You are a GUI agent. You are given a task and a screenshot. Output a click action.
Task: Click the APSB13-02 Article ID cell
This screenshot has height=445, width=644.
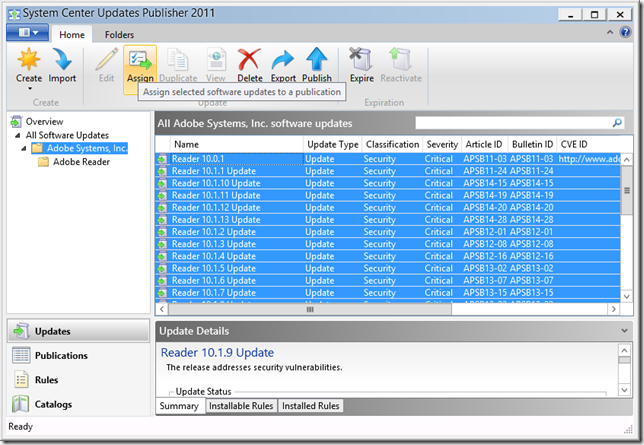point(485,268)
